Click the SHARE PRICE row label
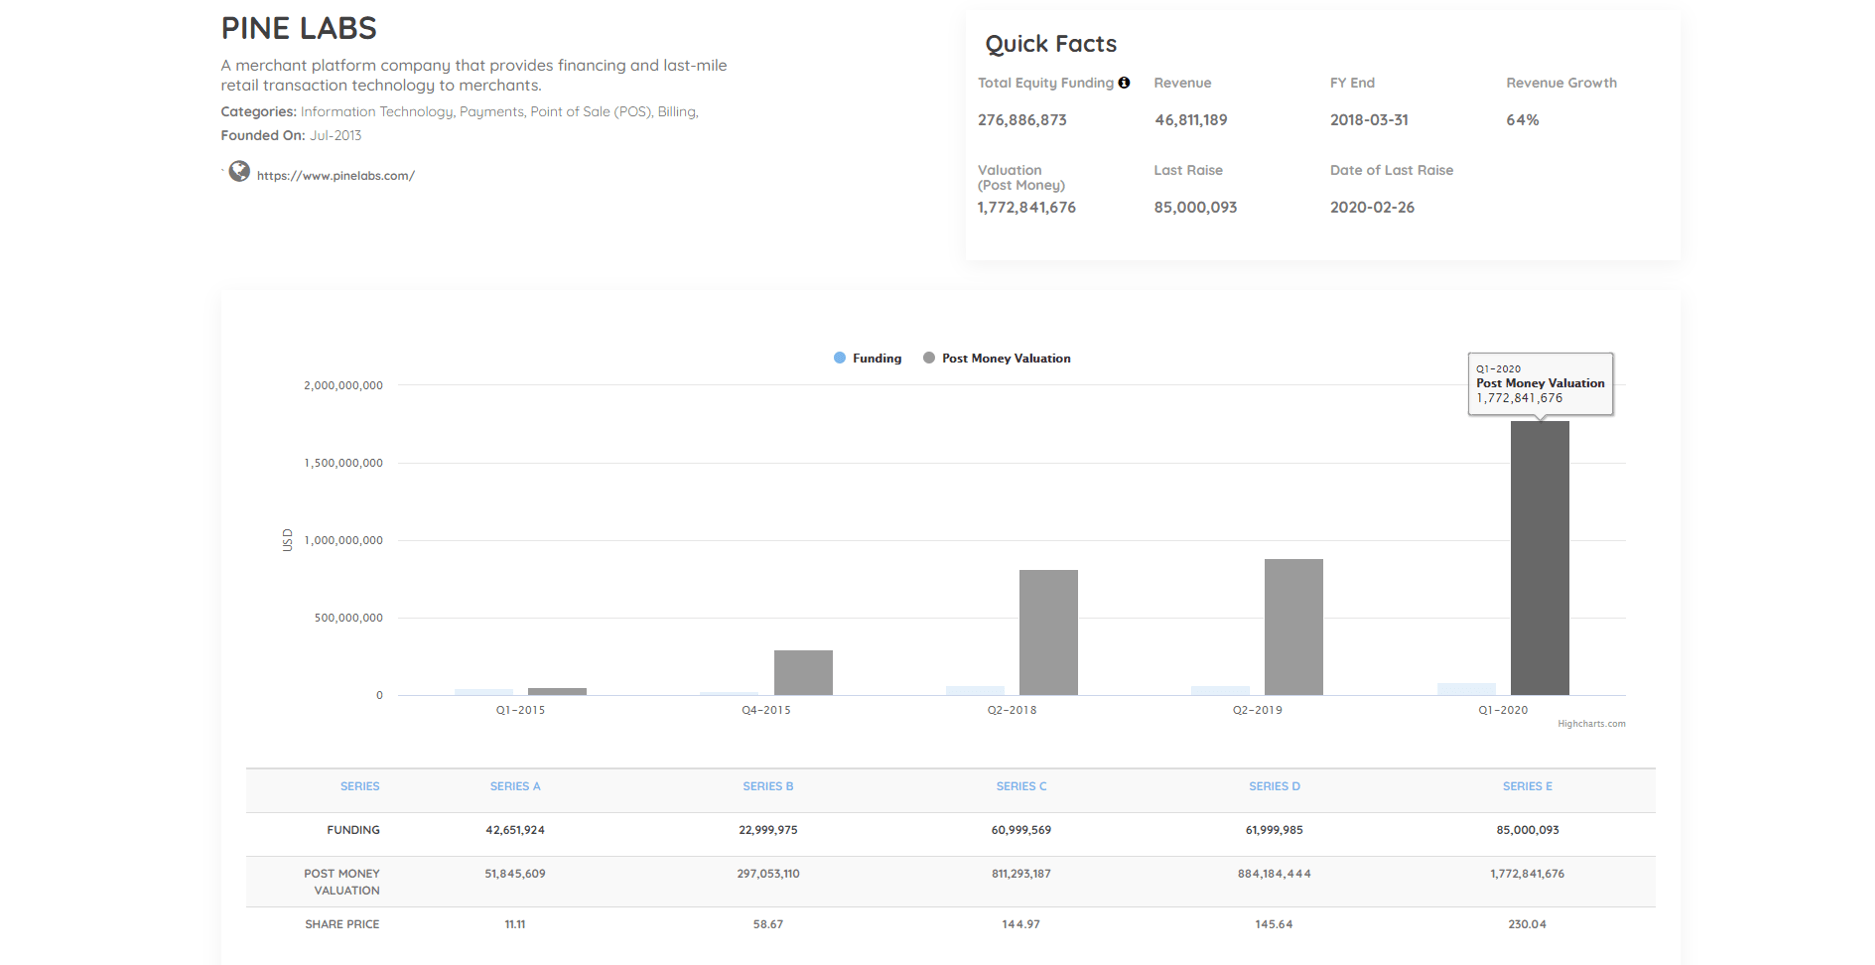 pos(342,925)
